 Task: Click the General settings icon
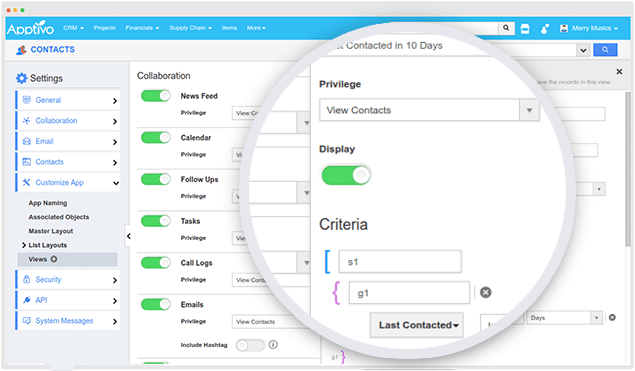tap(27, 100)
